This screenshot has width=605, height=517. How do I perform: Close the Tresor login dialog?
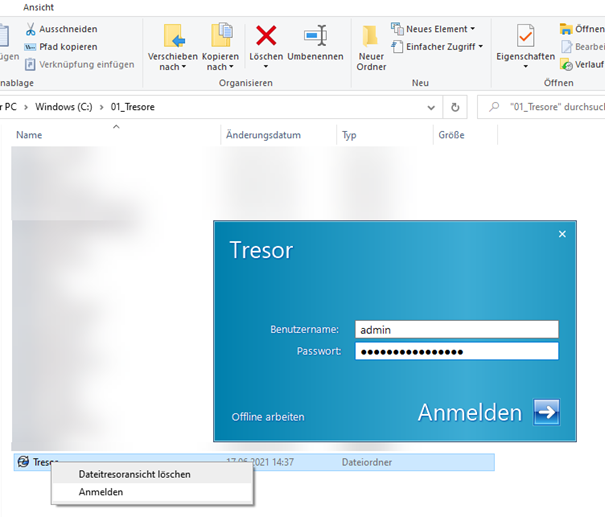[562, 234]
